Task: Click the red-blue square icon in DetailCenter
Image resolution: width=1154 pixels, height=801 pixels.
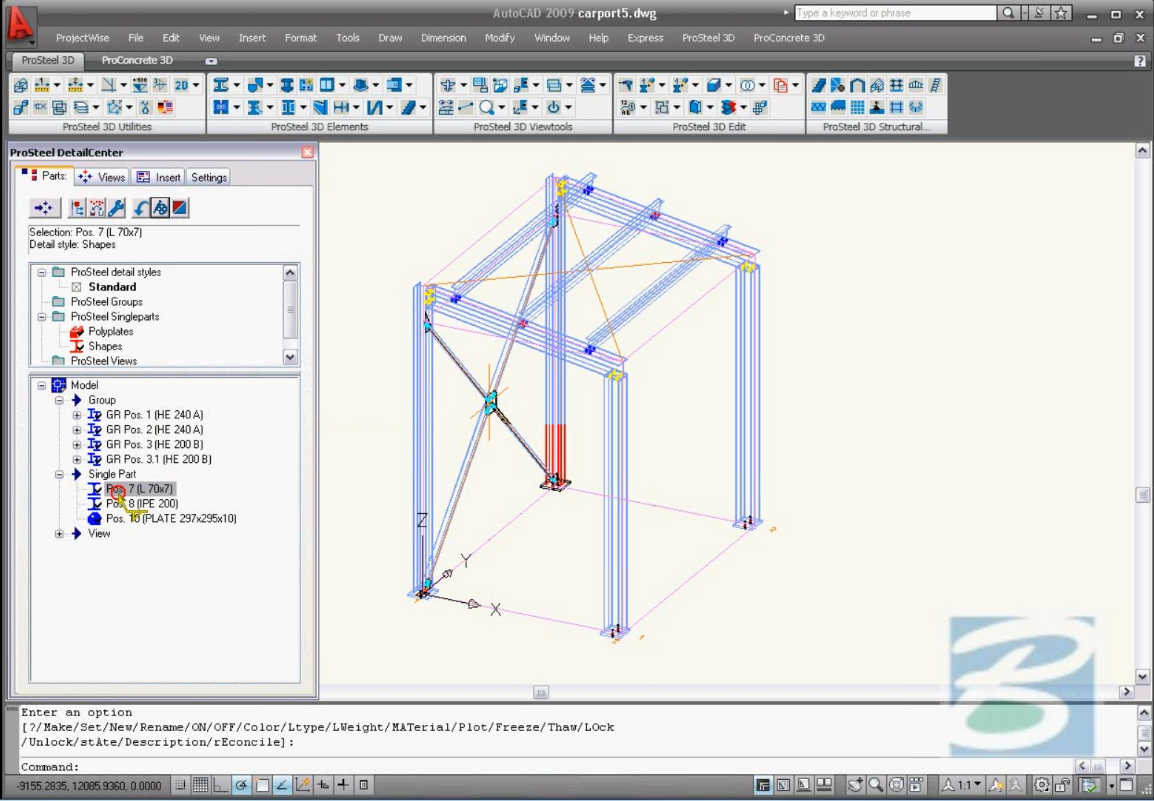Action: click(180, 208)
